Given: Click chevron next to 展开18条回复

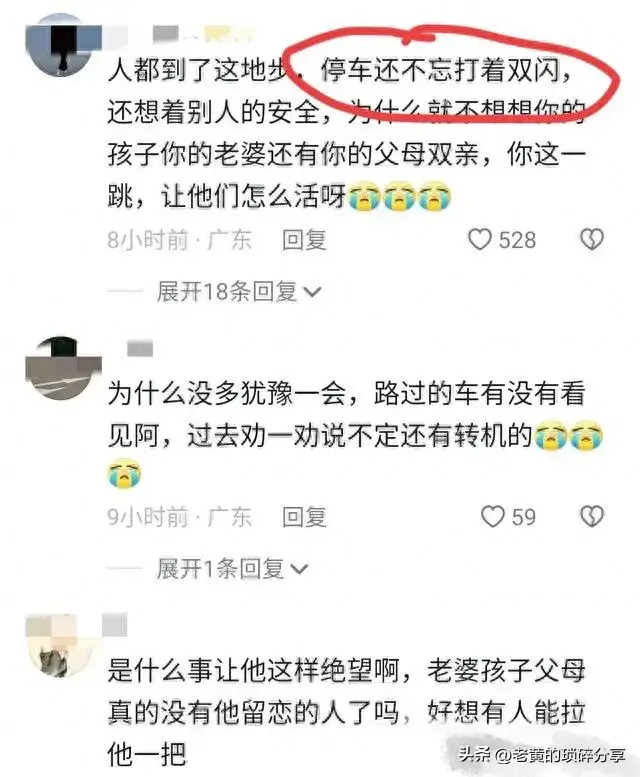Looking at the screenshot, I should tap(312, 292).
